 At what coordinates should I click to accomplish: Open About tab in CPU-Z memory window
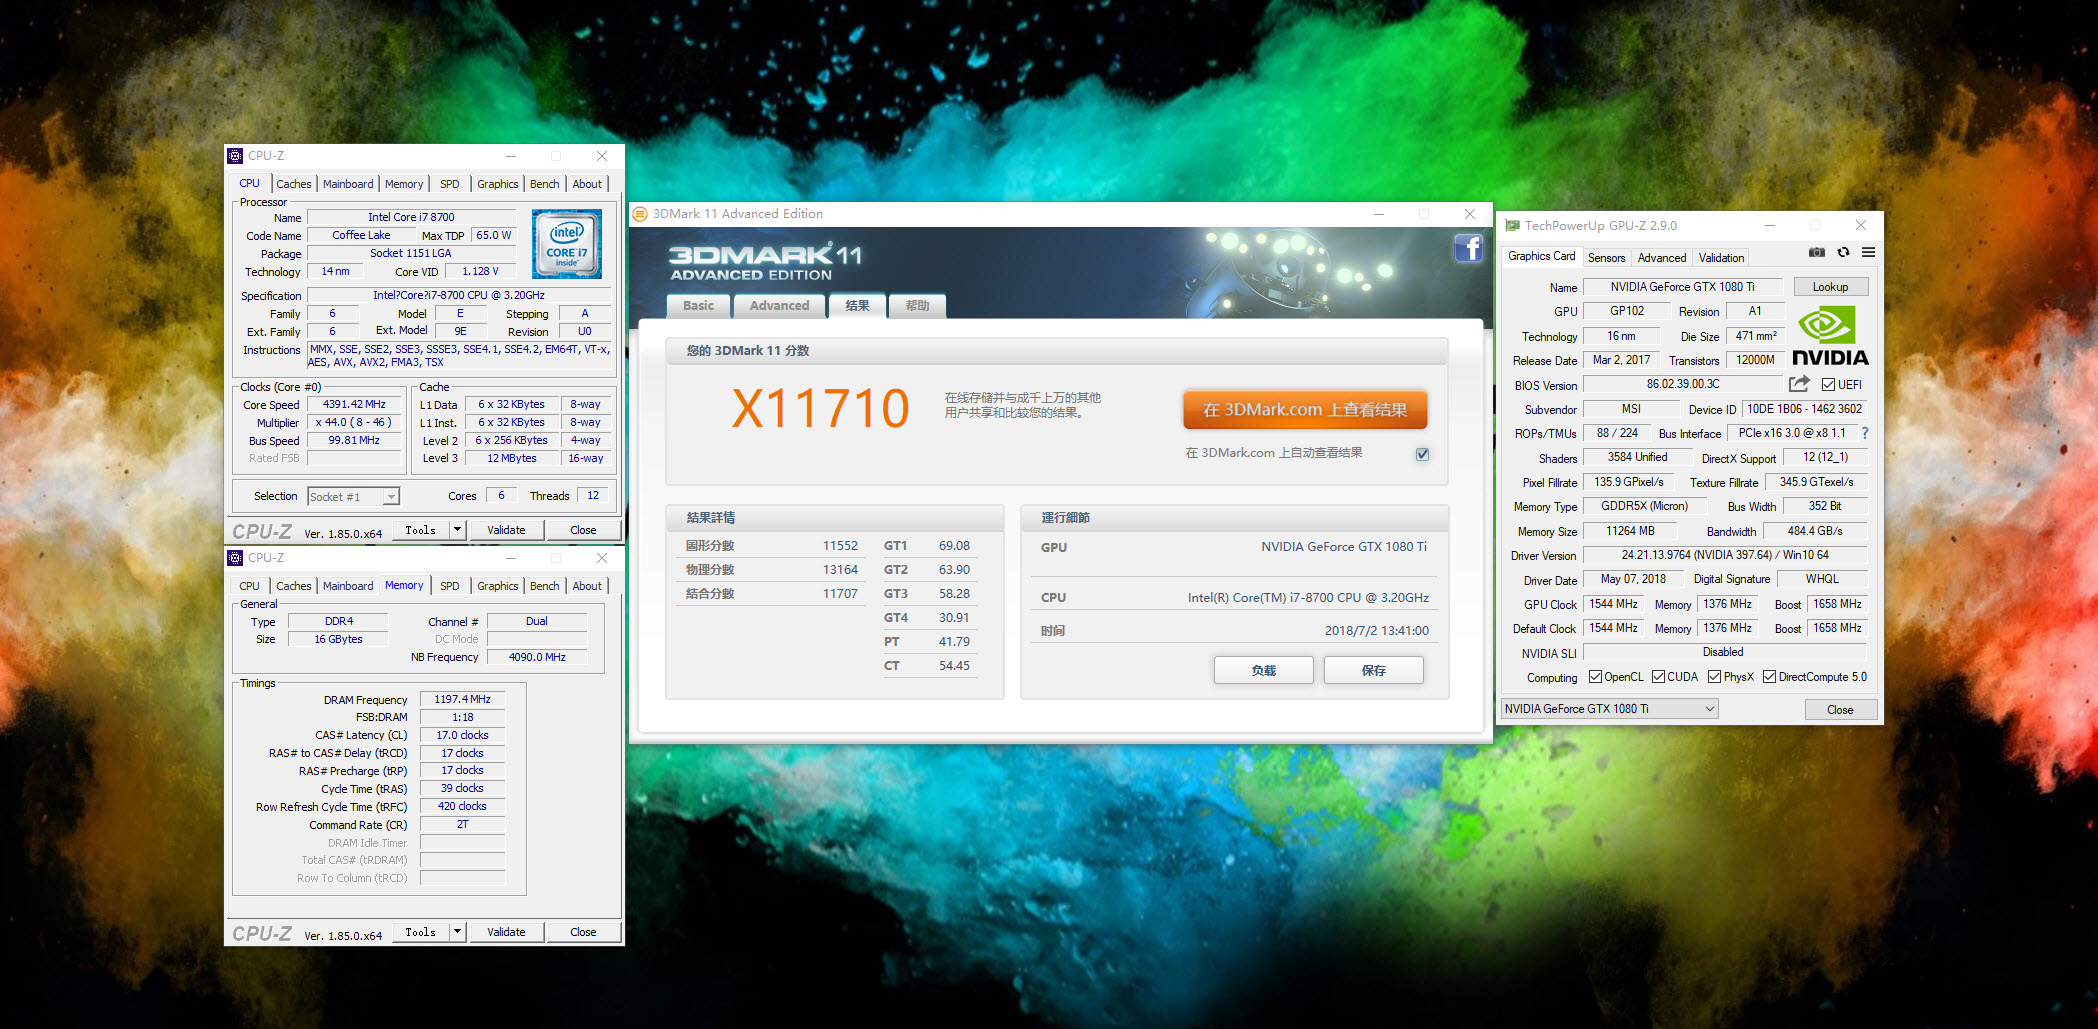(588, 586)
